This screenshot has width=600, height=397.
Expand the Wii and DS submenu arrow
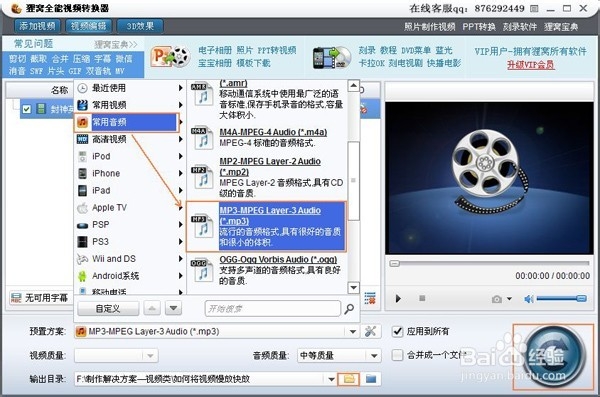180,259
